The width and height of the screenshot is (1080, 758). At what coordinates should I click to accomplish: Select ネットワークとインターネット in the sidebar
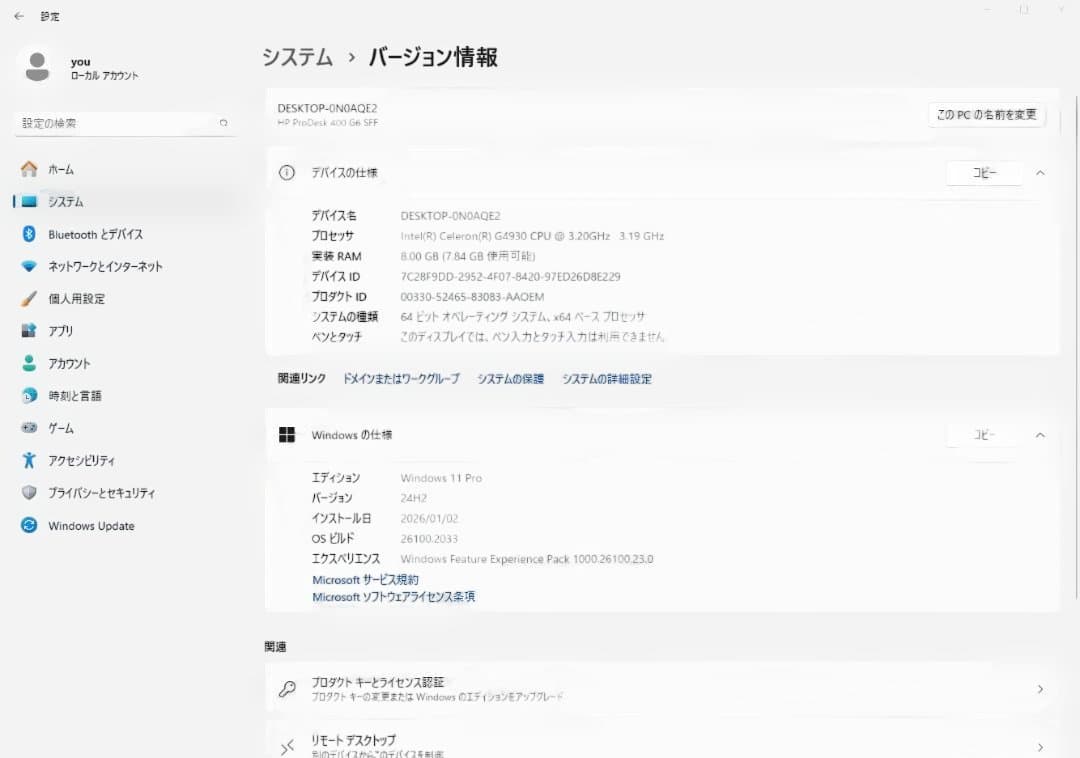tap(106, 266)
